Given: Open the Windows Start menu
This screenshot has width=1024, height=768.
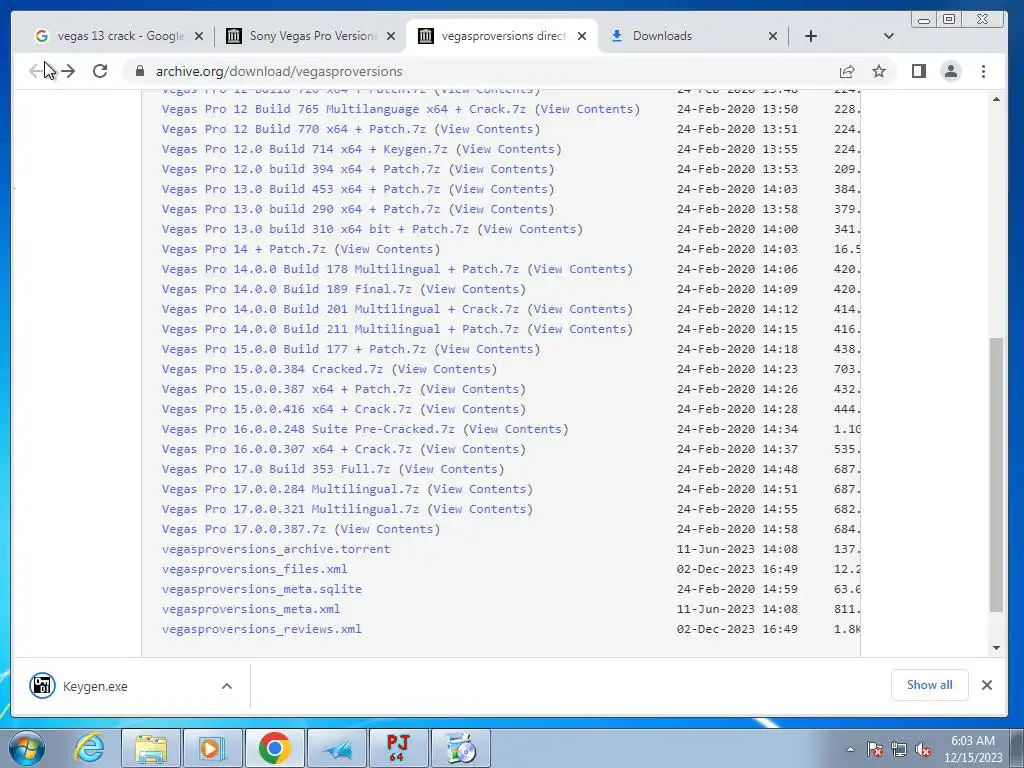Looking at the screenshot, I should click(x=26, y=748).
